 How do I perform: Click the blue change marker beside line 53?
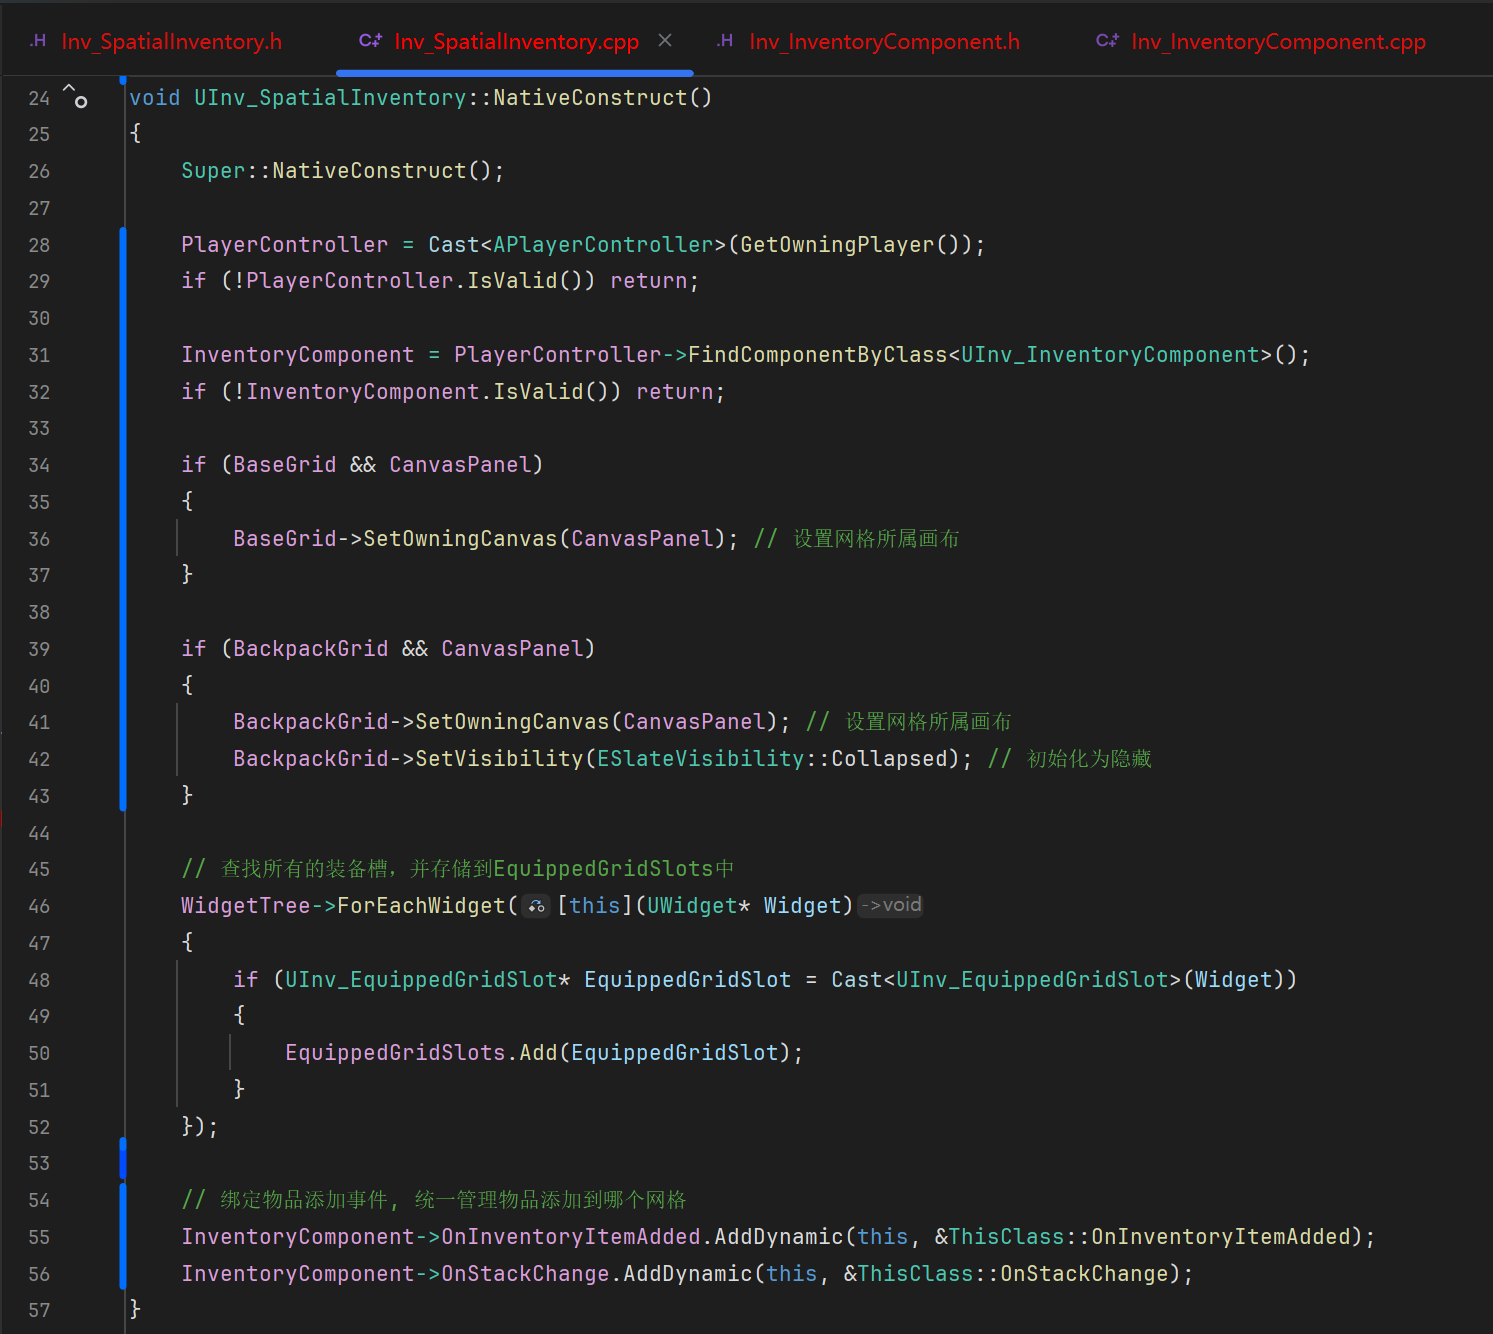coord(122,1160)
